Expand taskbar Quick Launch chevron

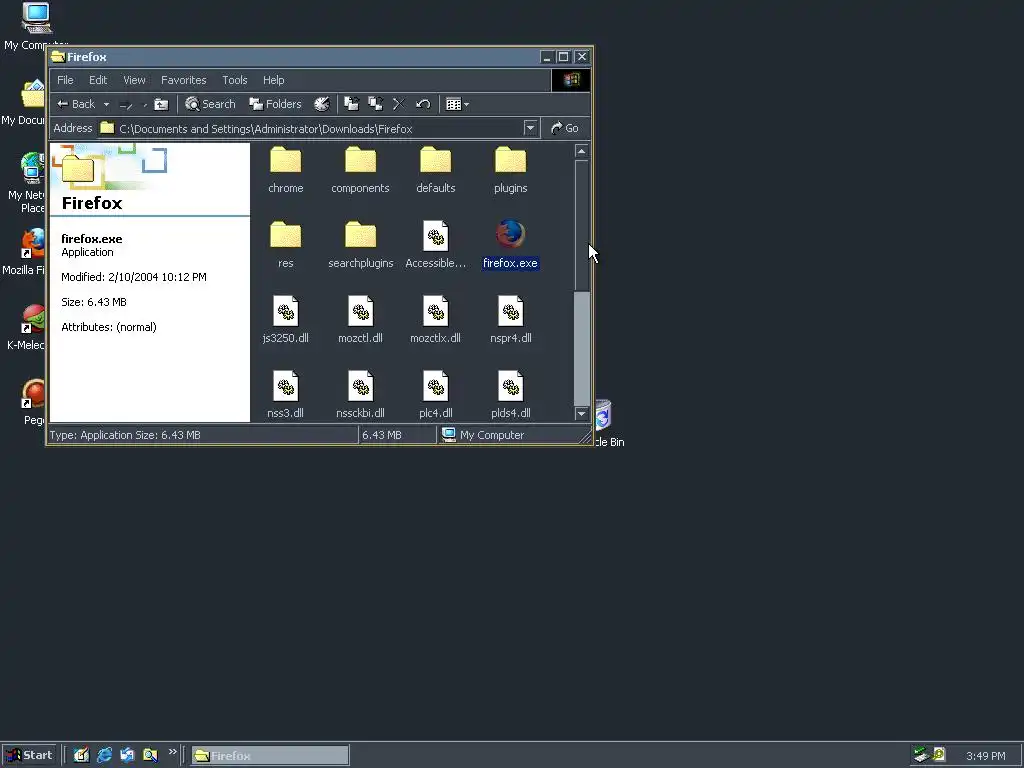[172, 752]
